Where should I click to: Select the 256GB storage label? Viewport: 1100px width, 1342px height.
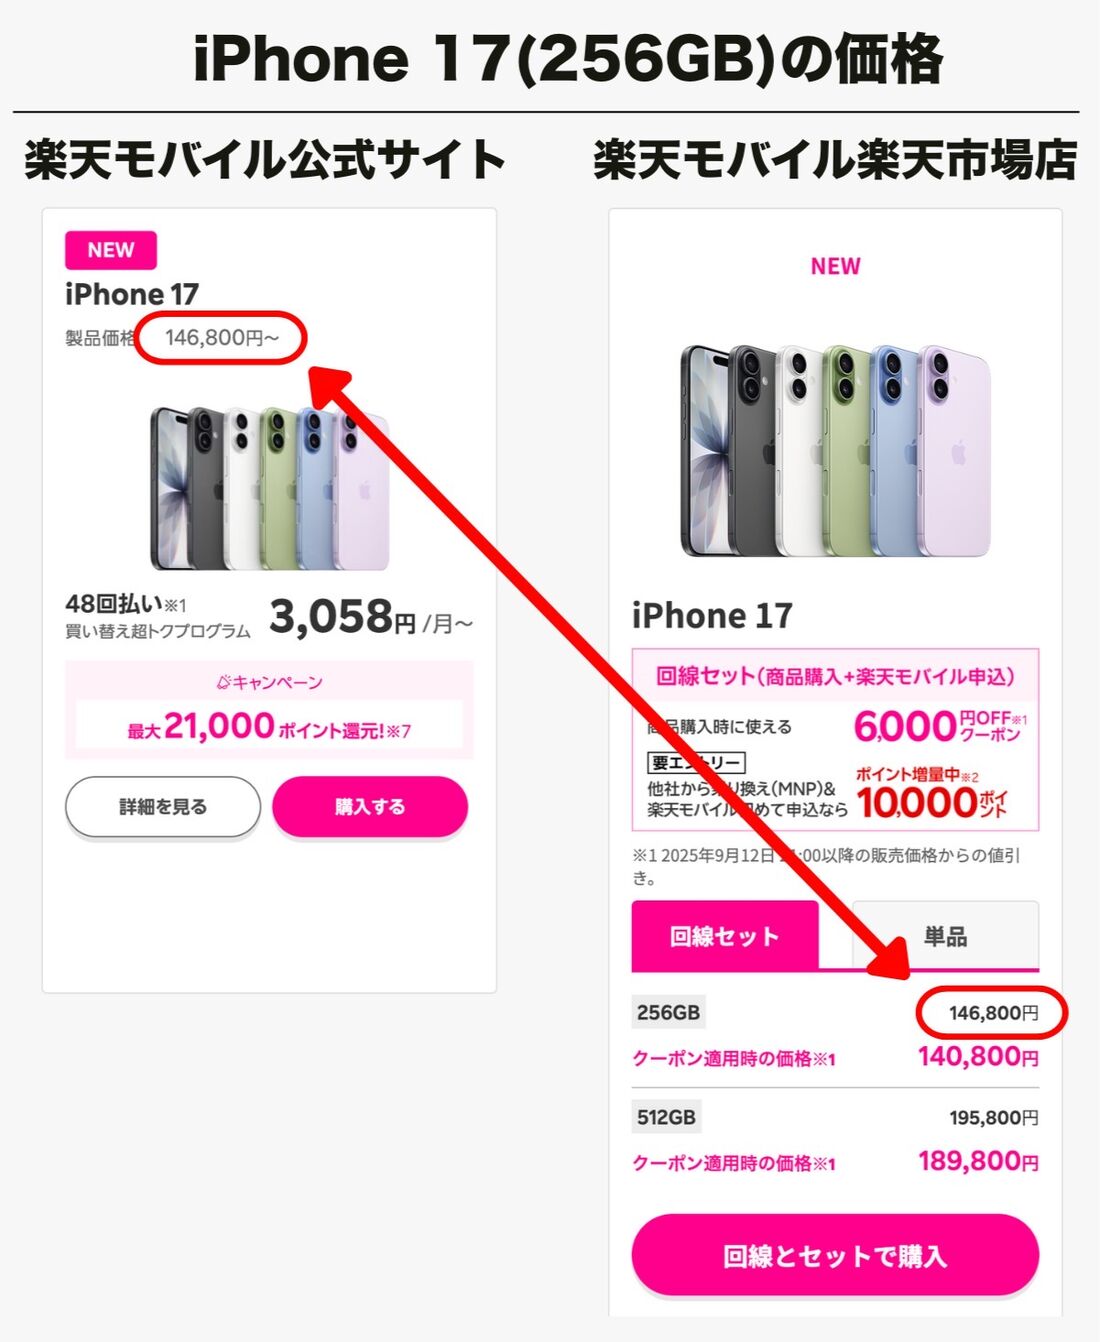[x=668, y=1012]
